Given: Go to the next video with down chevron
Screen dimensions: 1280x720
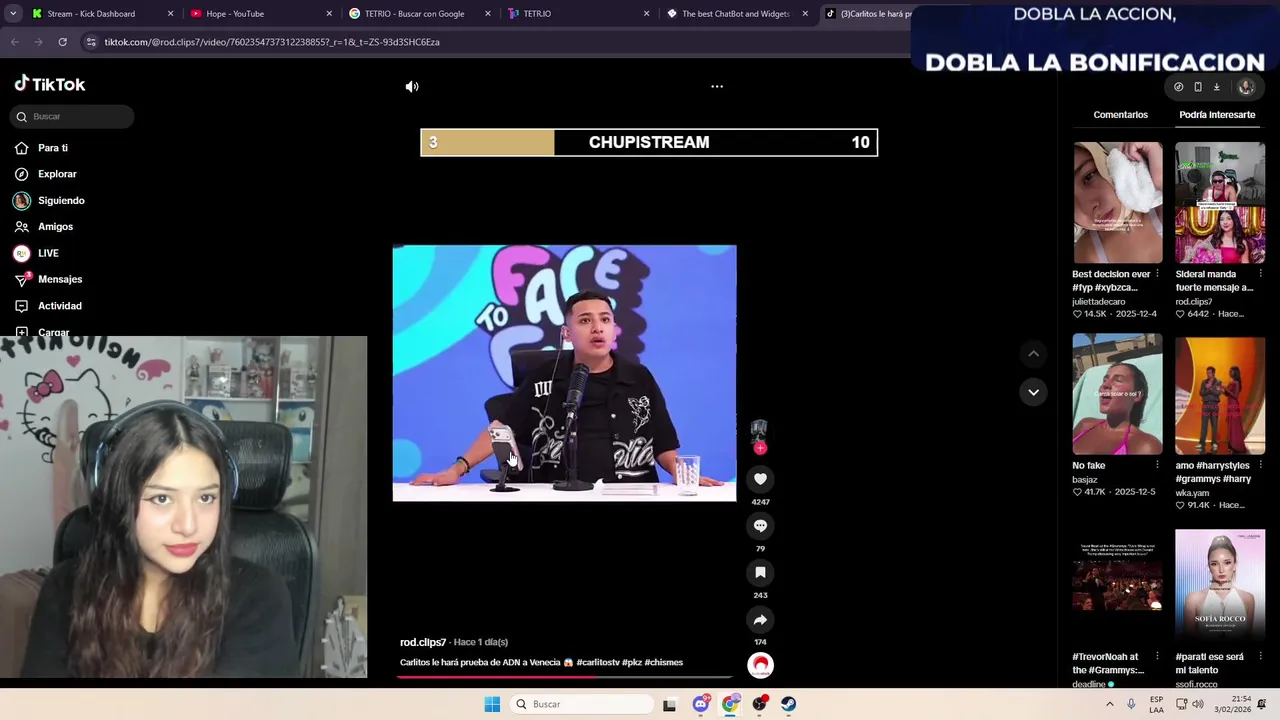Looking at the screenshot, I should coord(1033,392).
